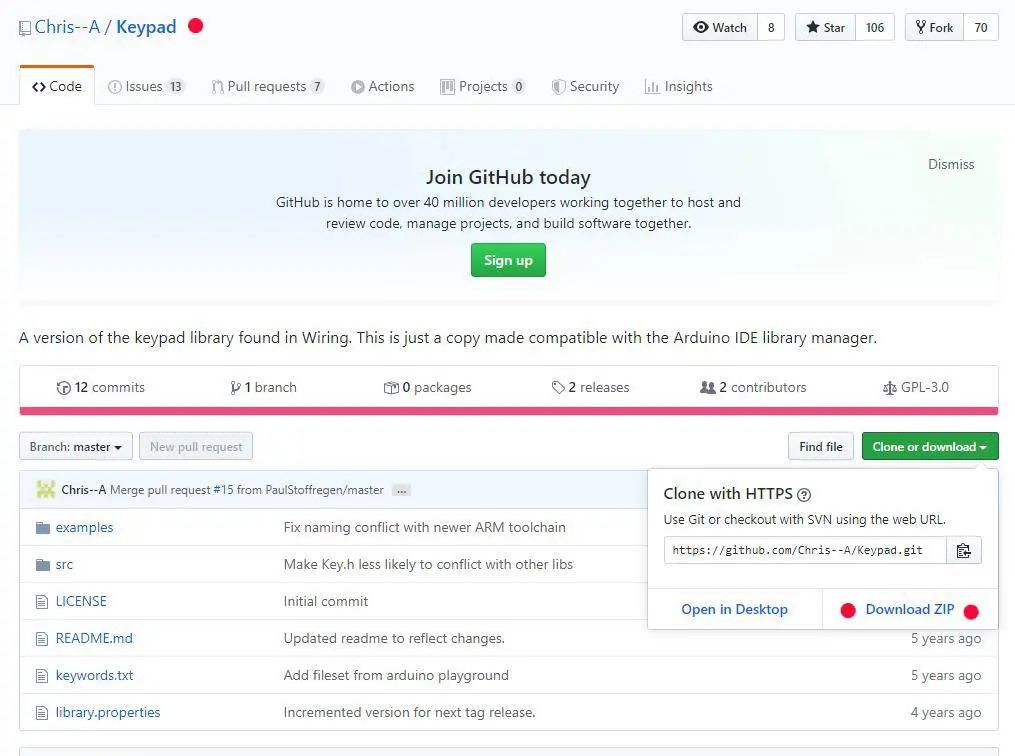Viewport: 1015px width, 756px height.
Task: Click the library.properties file icon
Action: pyautogui.click(x=42, y=713)
